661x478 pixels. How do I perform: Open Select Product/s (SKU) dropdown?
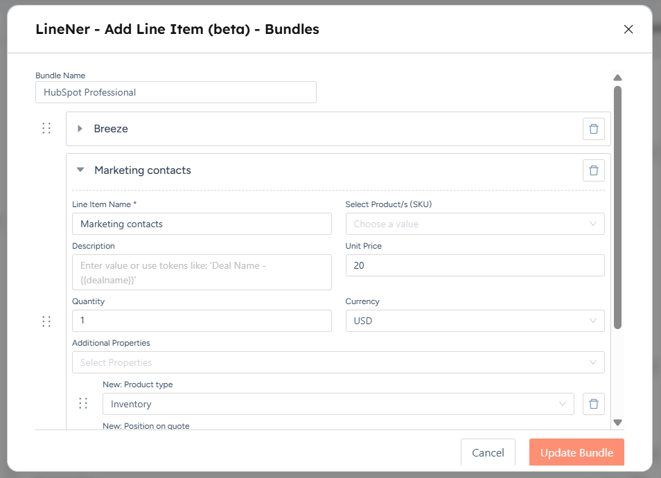pyautogui.click(x=474, y=224)
